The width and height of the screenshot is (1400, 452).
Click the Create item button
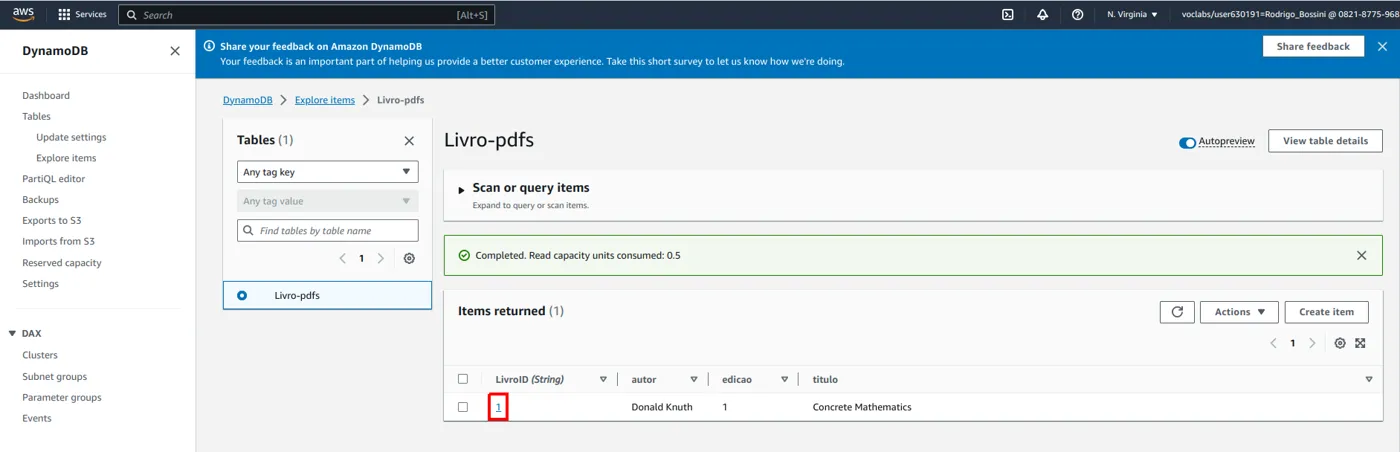pos(1326,312)
